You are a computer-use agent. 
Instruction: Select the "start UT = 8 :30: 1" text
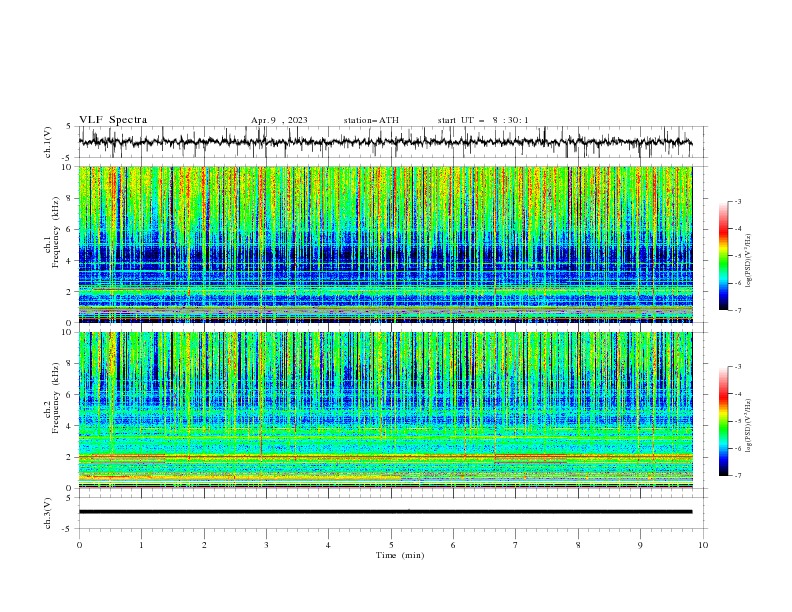point(483,120)
